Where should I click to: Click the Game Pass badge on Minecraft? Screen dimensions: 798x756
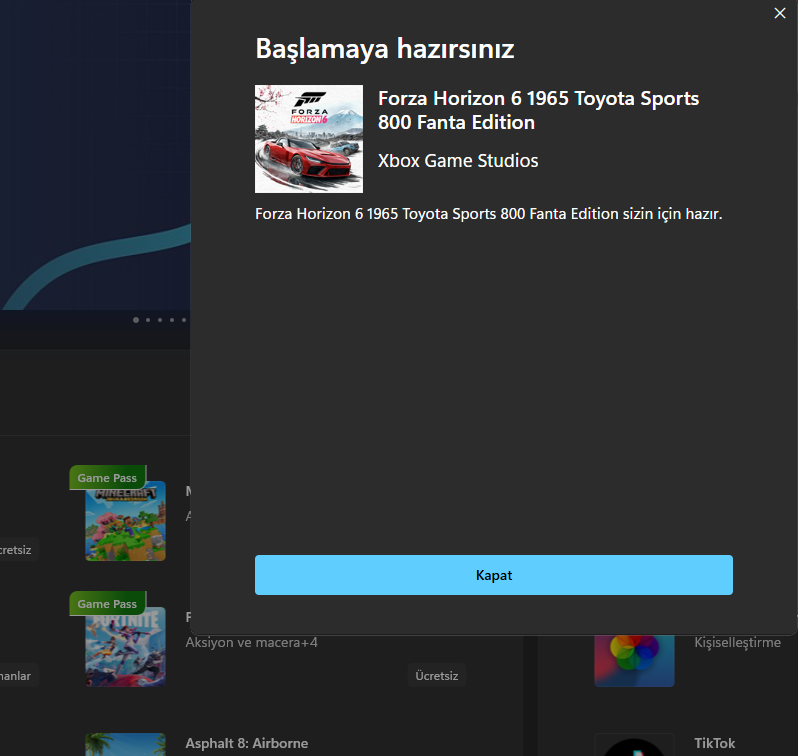pos(107,478)
